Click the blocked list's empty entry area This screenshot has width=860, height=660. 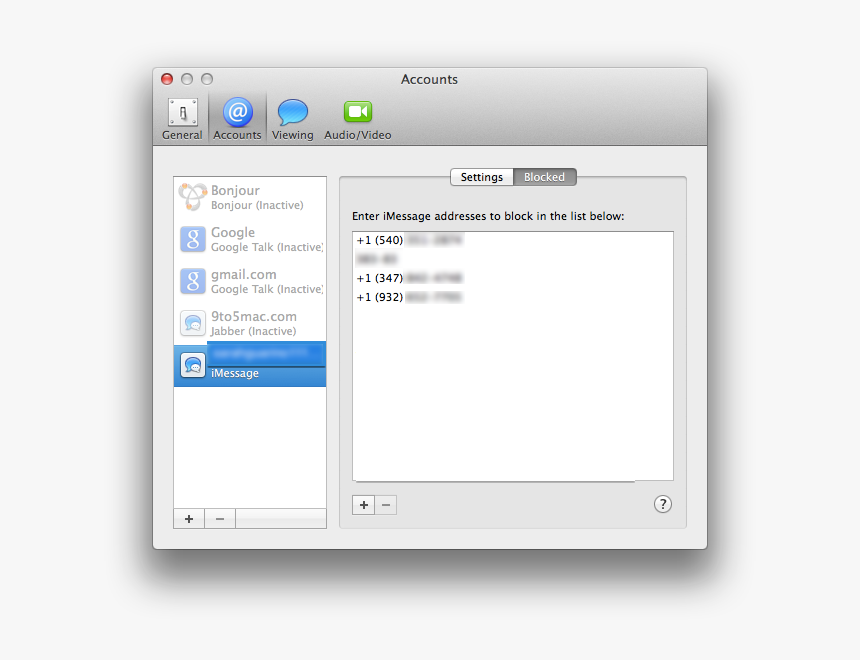513,392
